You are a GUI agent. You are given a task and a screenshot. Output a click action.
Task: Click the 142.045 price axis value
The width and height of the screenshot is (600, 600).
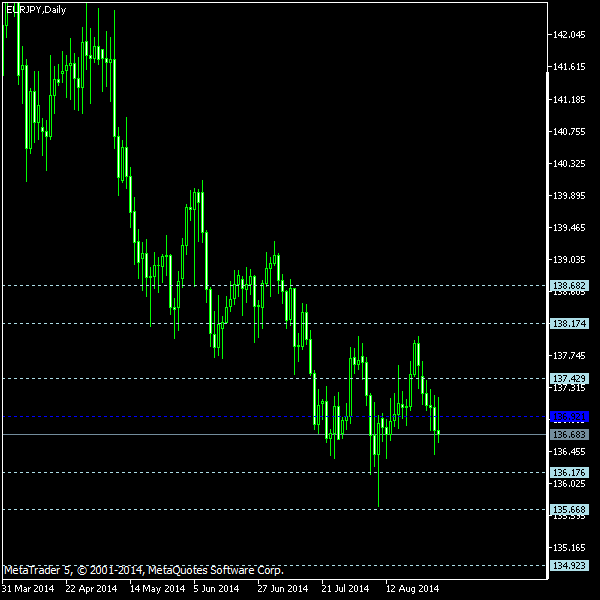(x=569, y=35)
